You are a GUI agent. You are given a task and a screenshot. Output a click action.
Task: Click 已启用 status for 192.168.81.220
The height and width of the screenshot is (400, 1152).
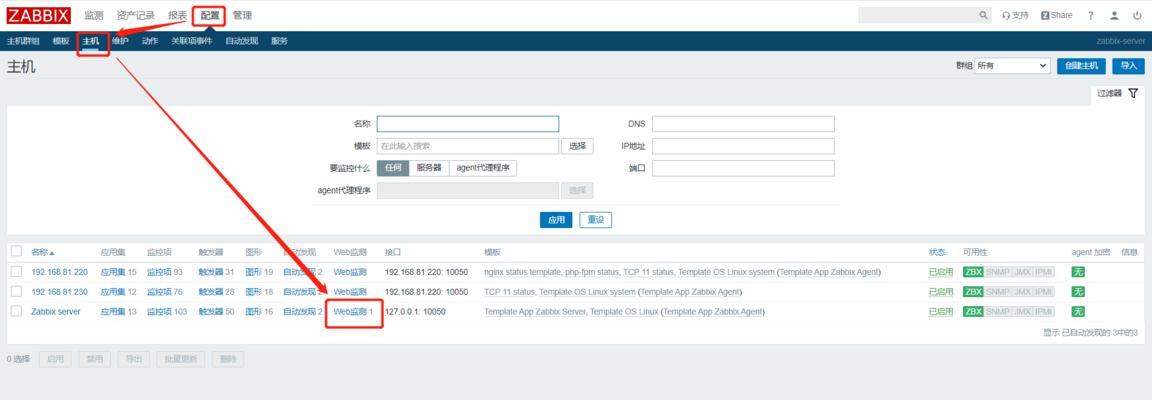coord(941,272)
